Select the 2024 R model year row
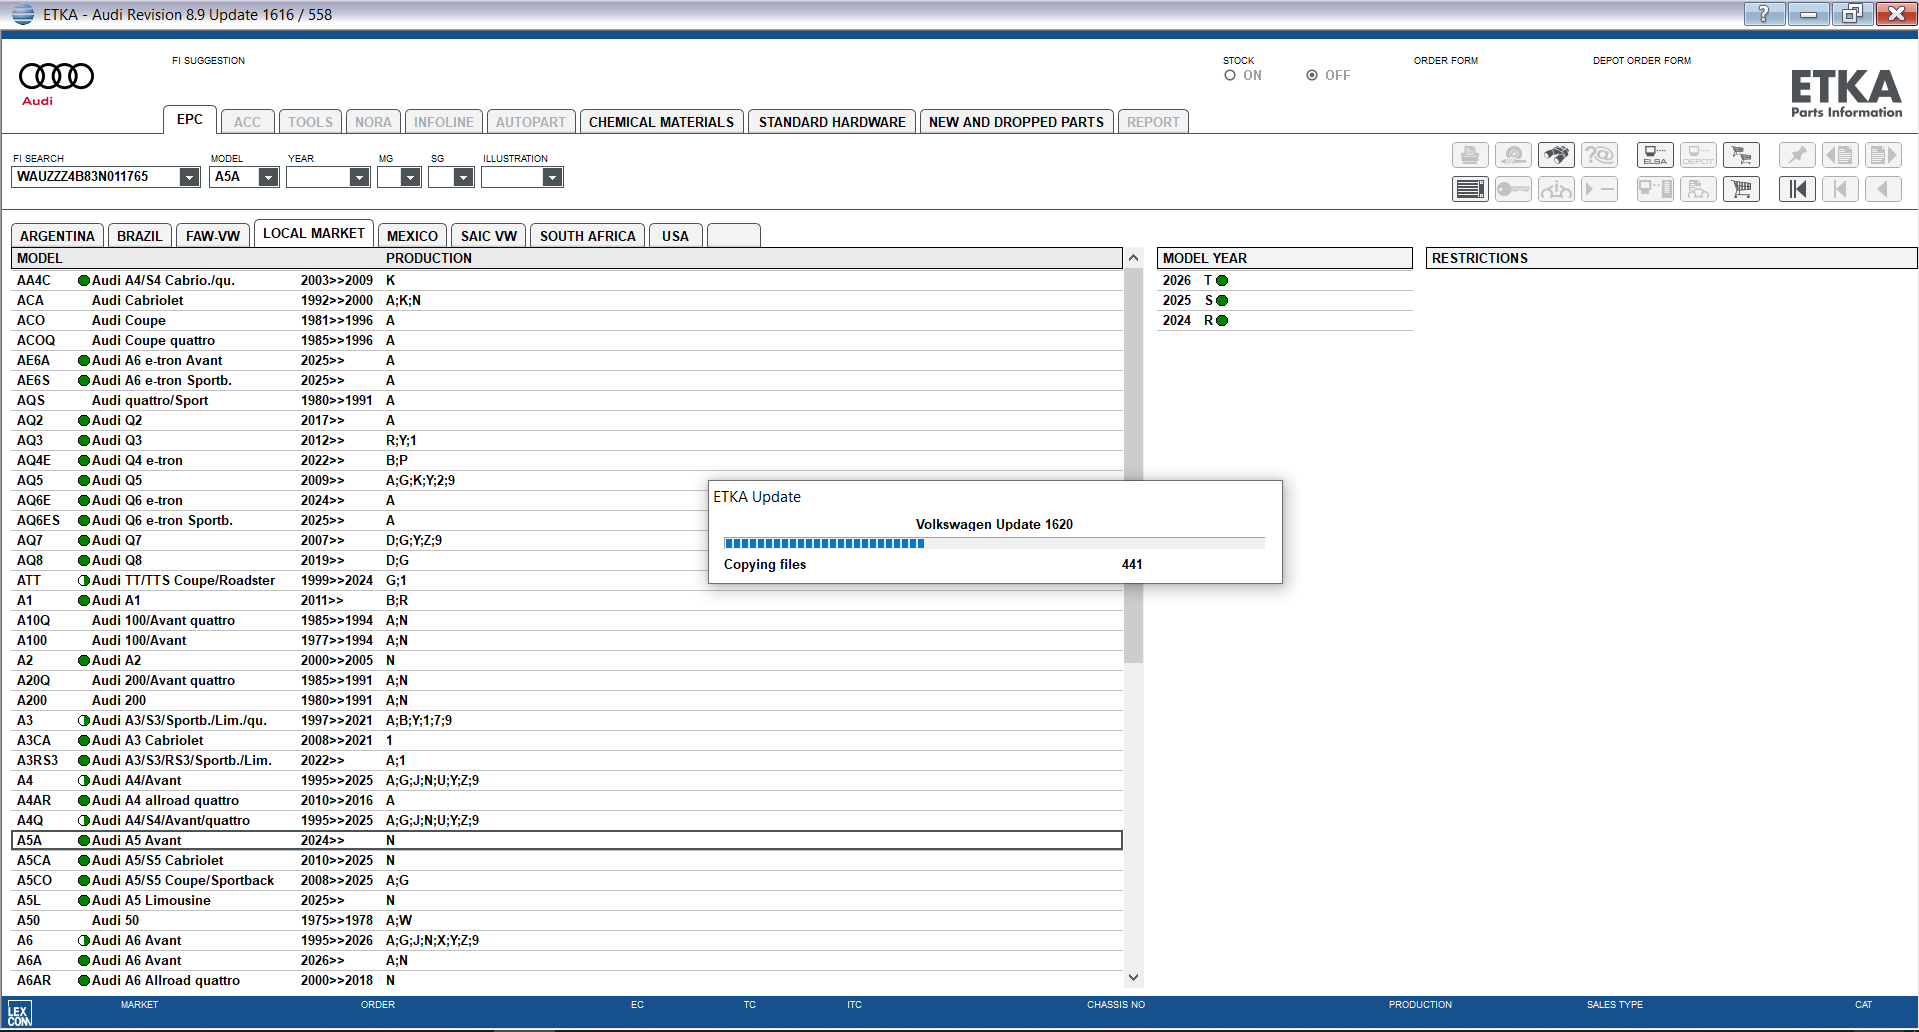This screenshot has height=1032, width=1919. point(1284,321)
